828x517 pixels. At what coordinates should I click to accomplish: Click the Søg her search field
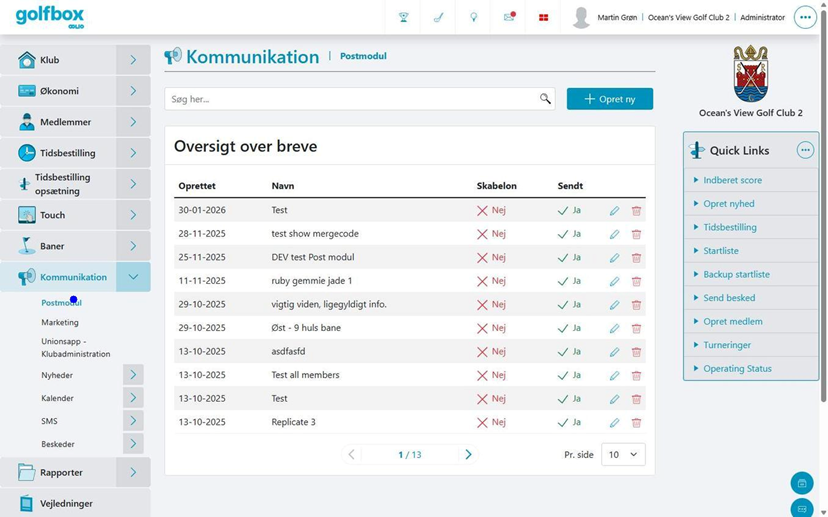[353, 99]
